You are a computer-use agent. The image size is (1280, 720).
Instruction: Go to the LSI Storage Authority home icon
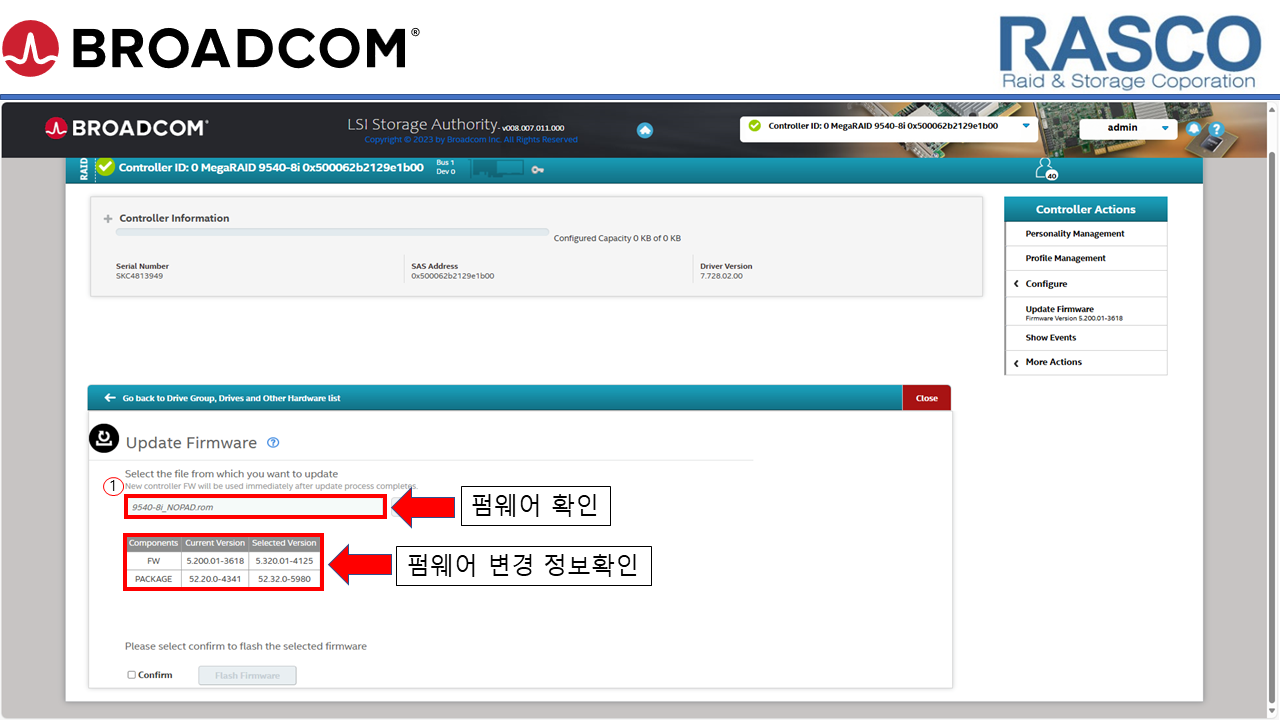645,130
